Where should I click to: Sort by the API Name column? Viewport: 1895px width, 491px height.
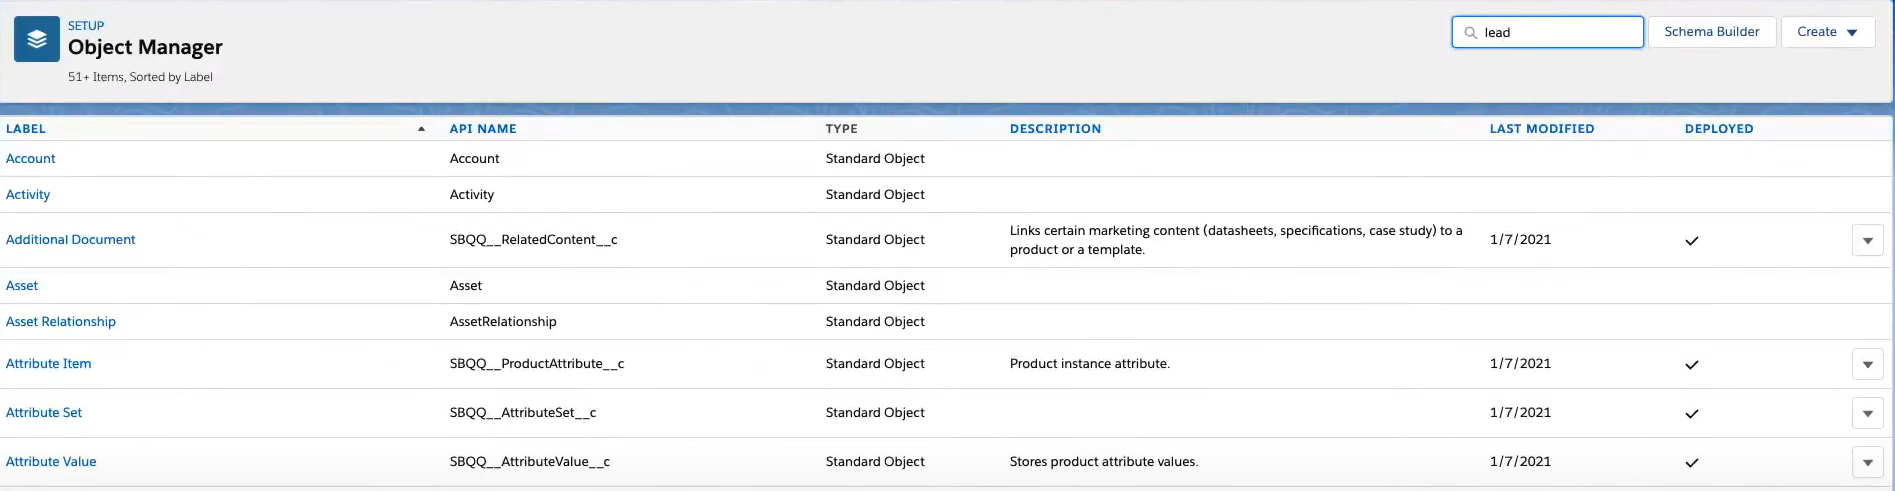483,129
